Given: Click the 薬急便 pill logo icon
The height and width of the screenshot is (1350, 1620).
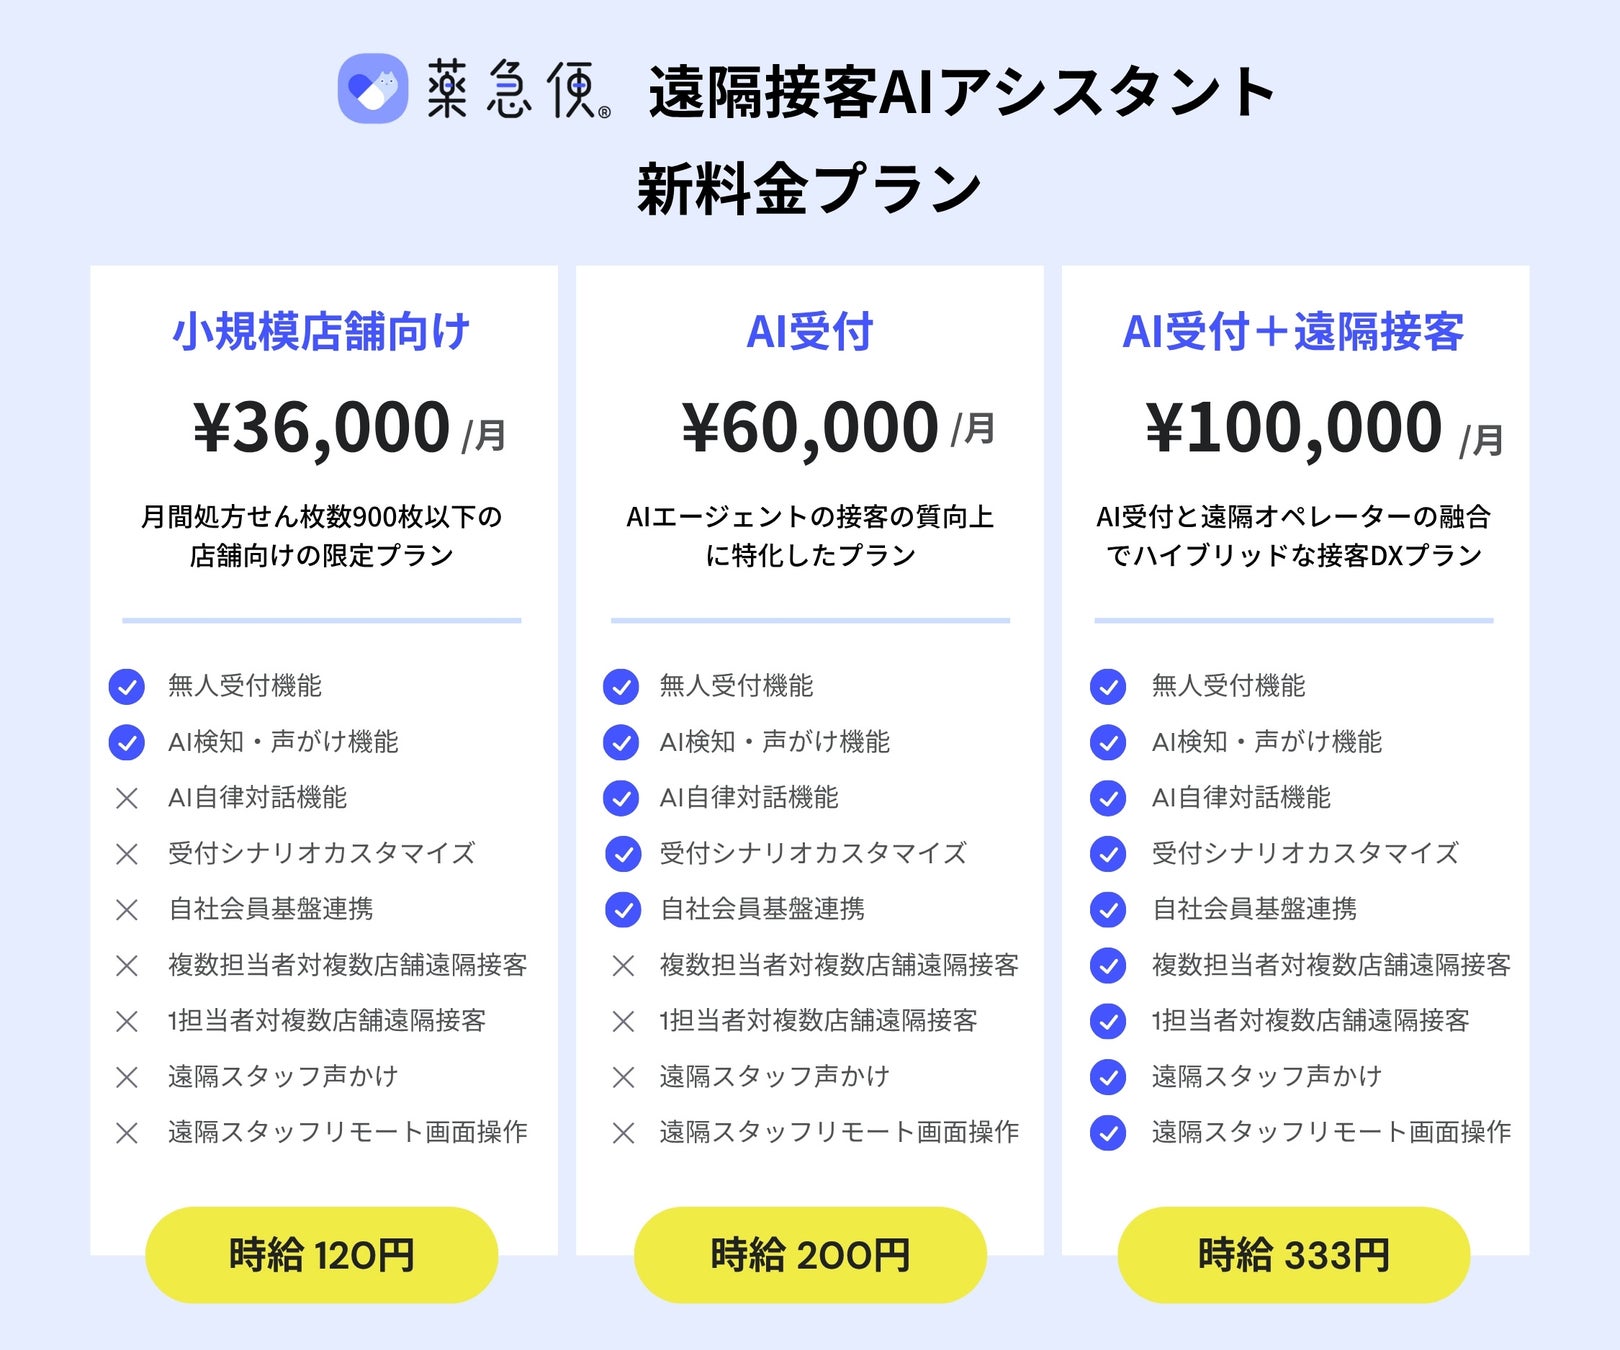Looking at the screenshot, I should pos(373,89).
